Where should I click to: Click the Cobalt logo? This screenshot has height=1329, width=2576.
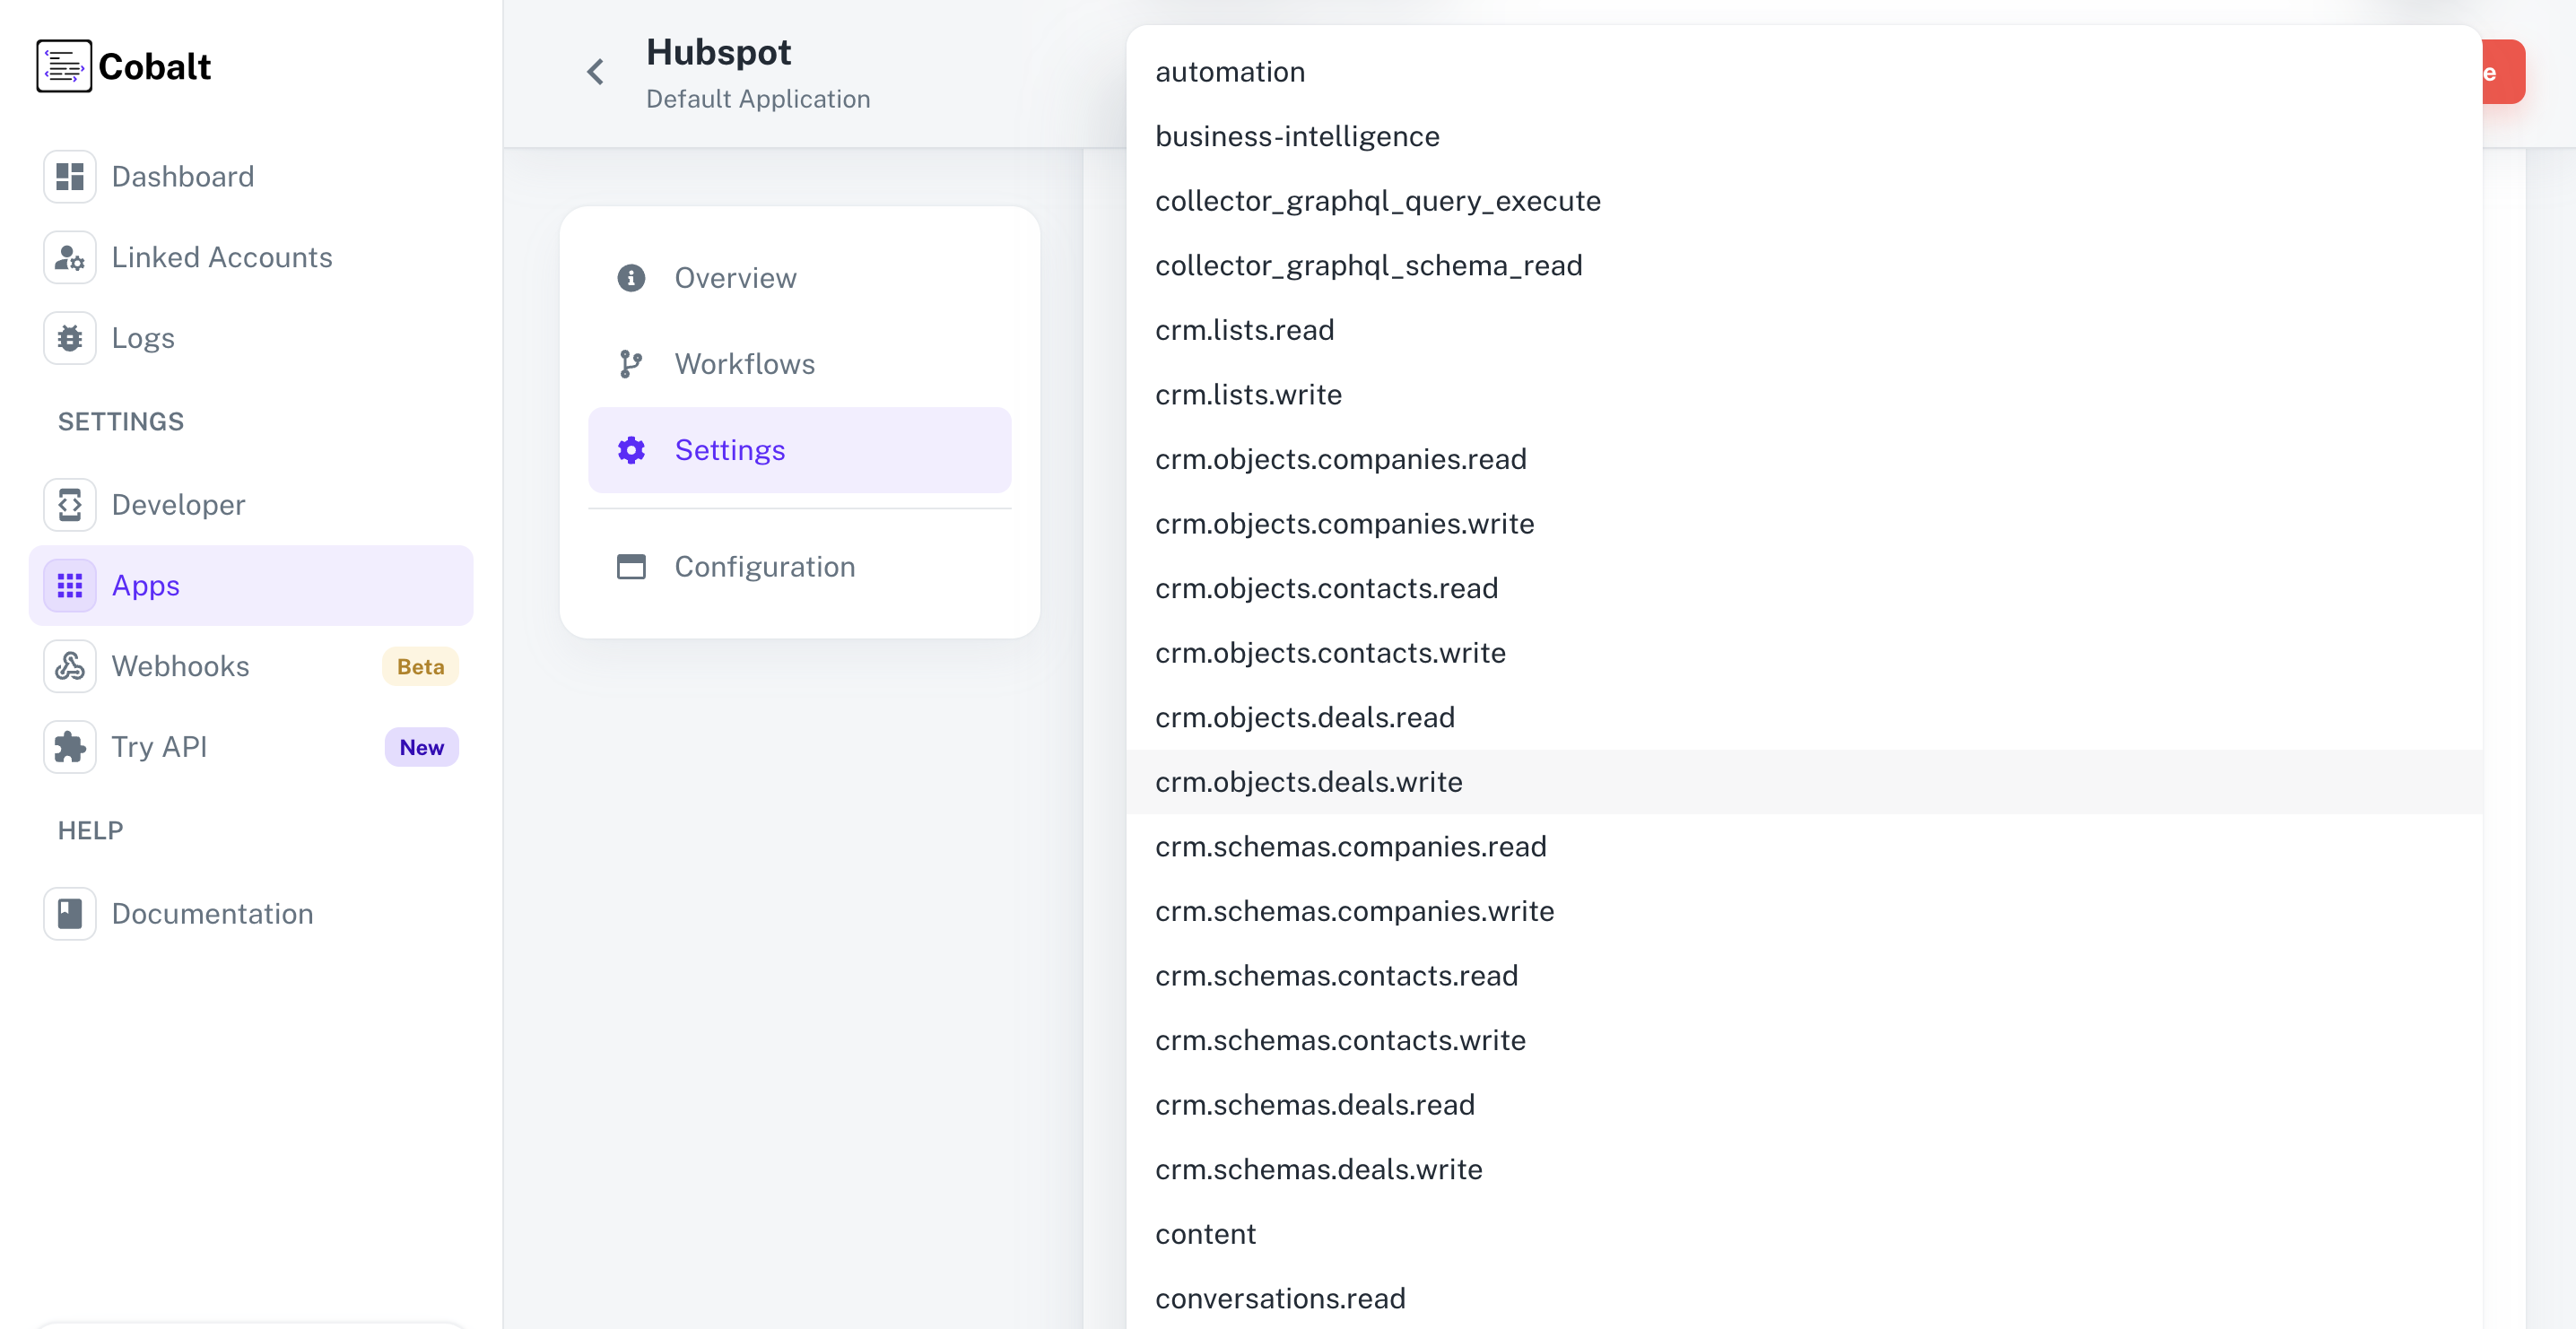(124, 66)
